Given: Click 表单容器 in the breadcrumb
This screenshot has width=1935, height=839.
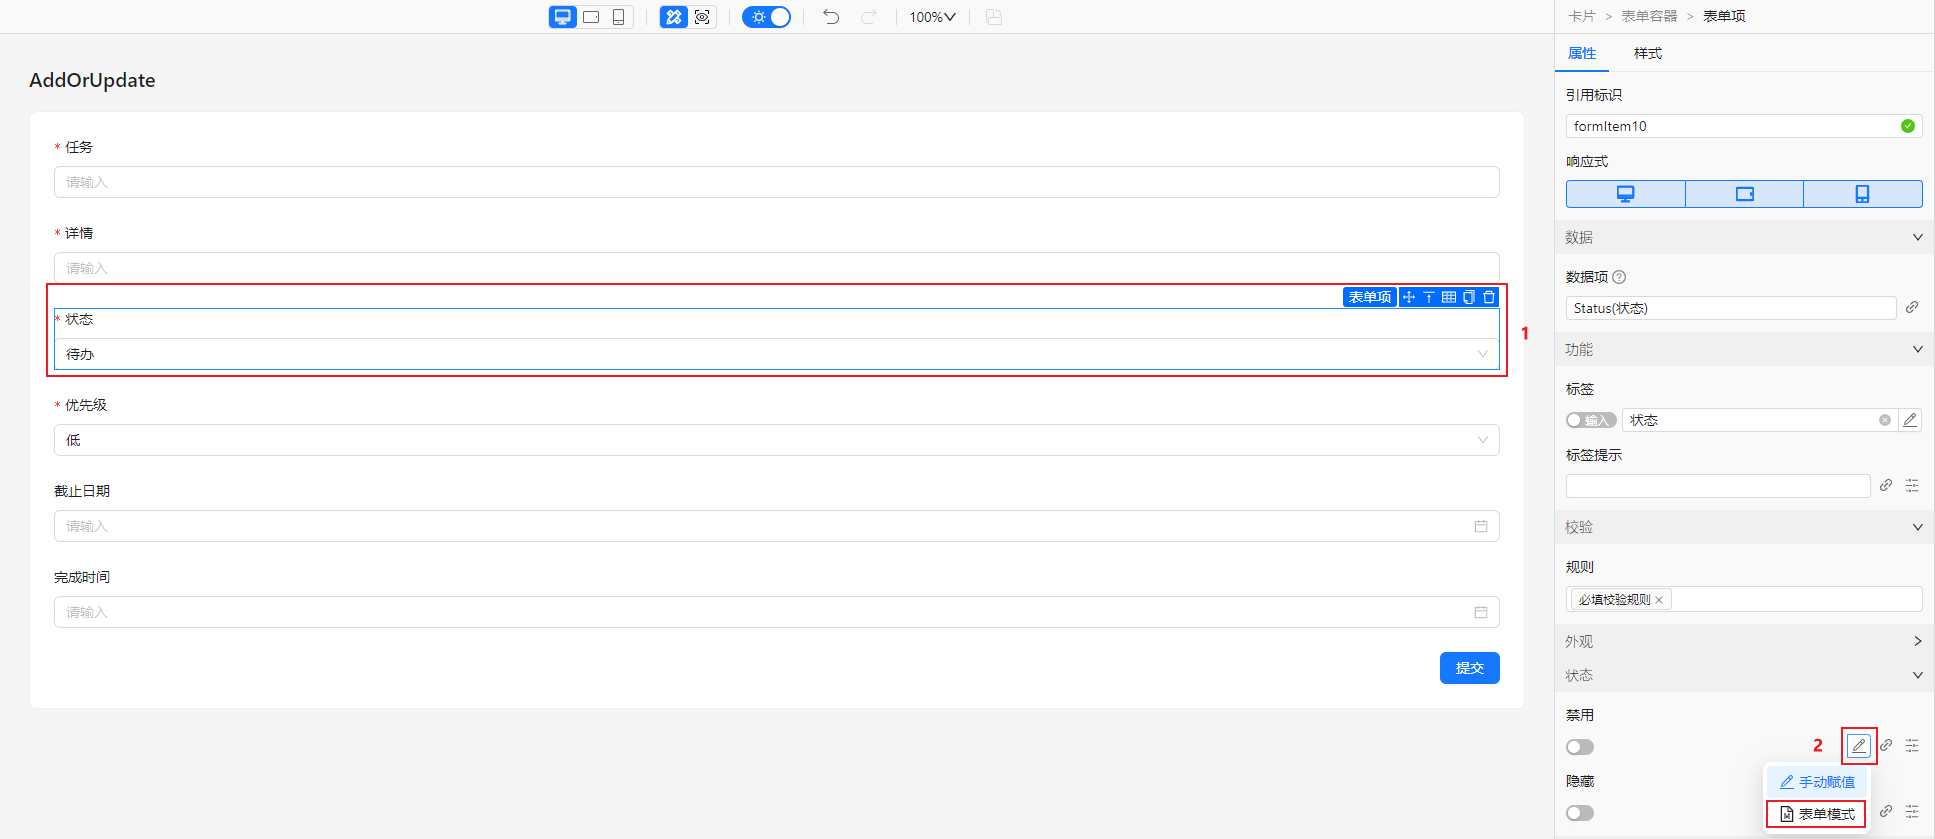Looking at the screenshot, I should [1649, 16].
